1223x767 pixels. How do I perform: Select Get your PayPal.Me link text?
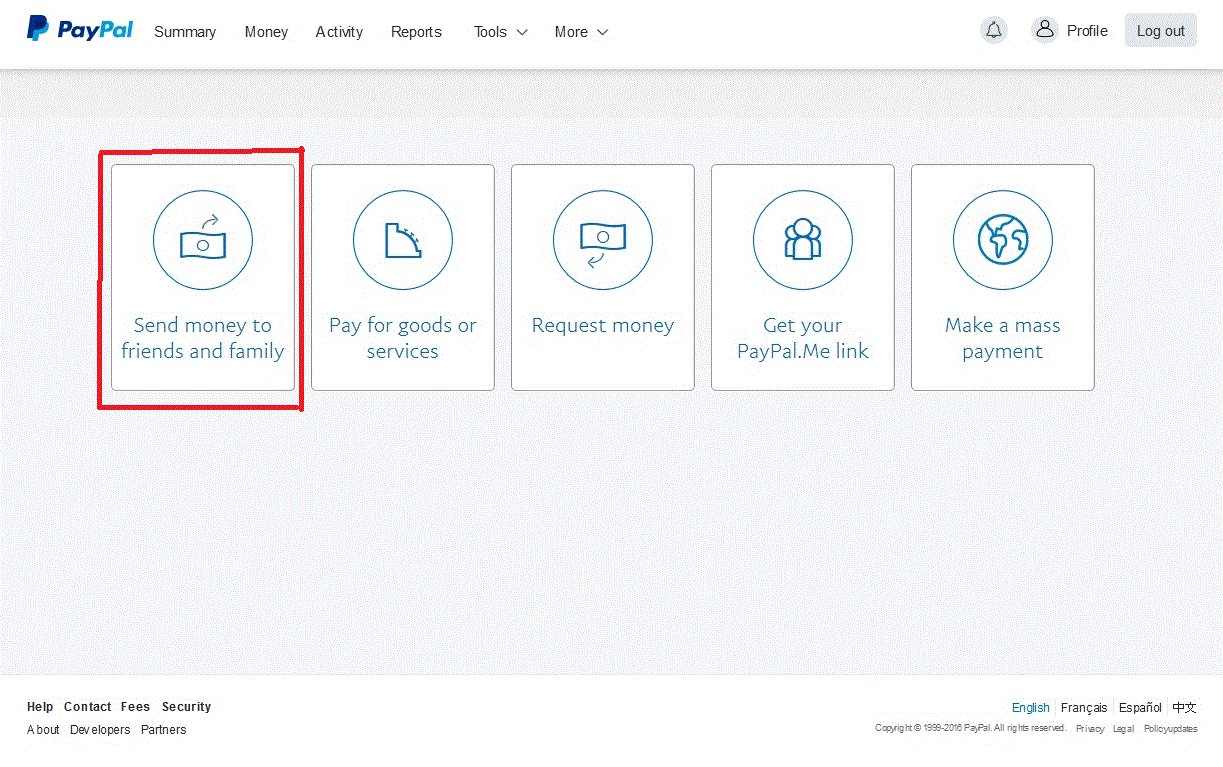tap(803, 338)
